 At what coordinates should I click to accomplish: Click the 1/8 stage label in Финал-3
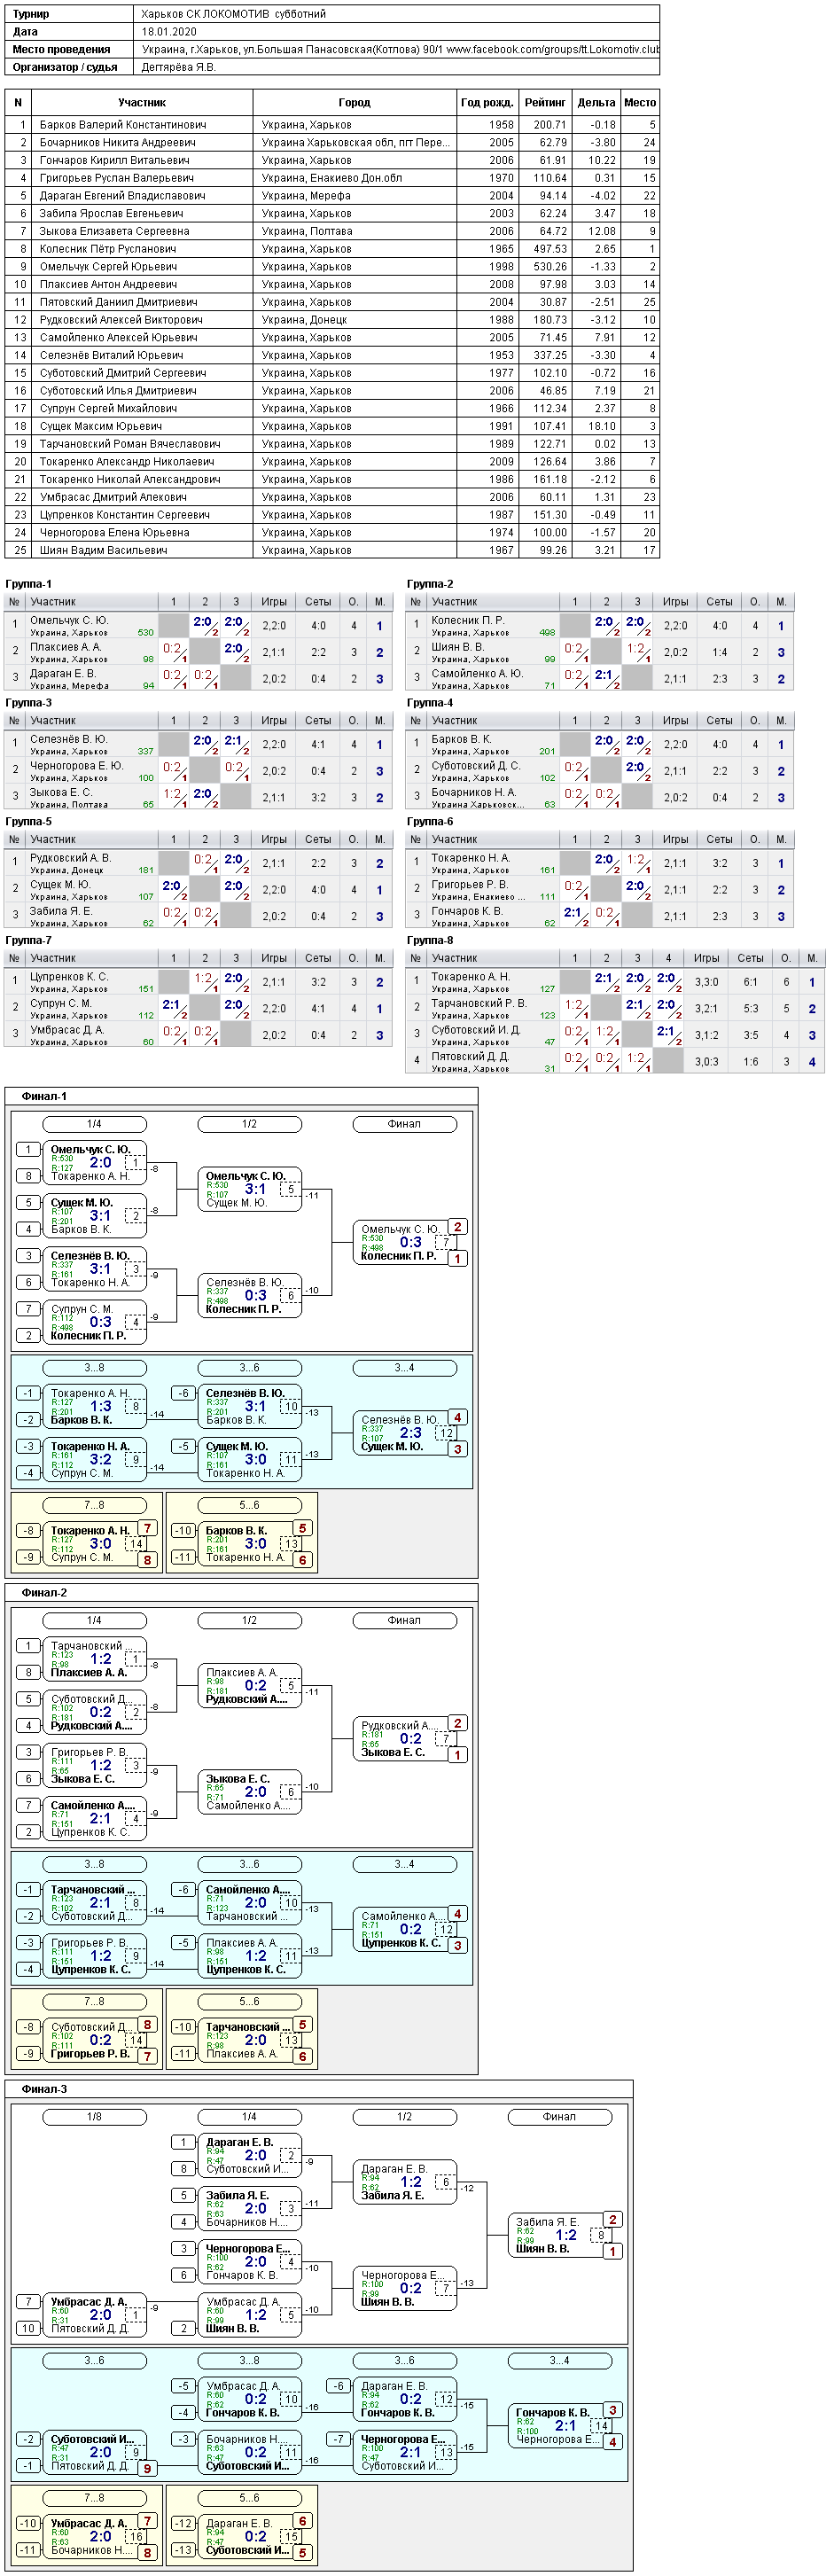94,2116
